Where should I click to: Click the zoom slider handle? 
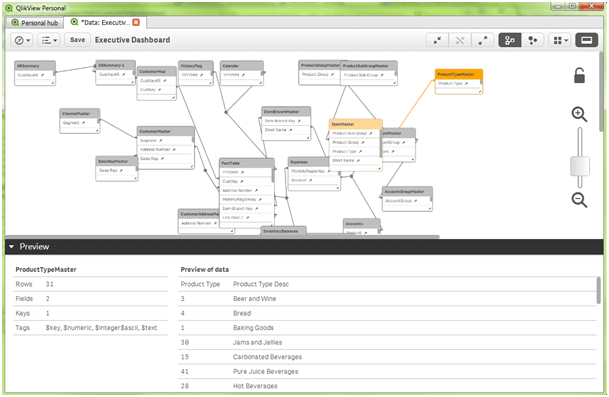[x=579, y=166]
